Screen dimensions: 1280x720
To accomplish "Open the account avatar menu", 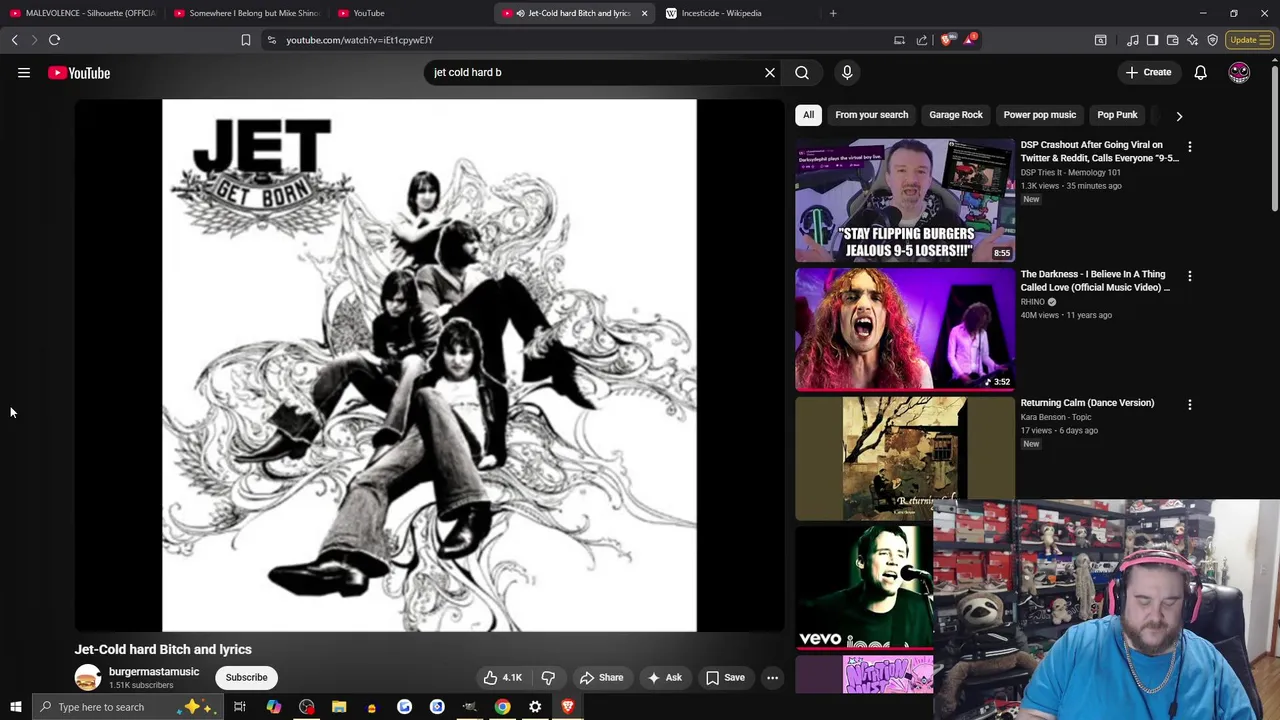I will [x=1239, y=72].
